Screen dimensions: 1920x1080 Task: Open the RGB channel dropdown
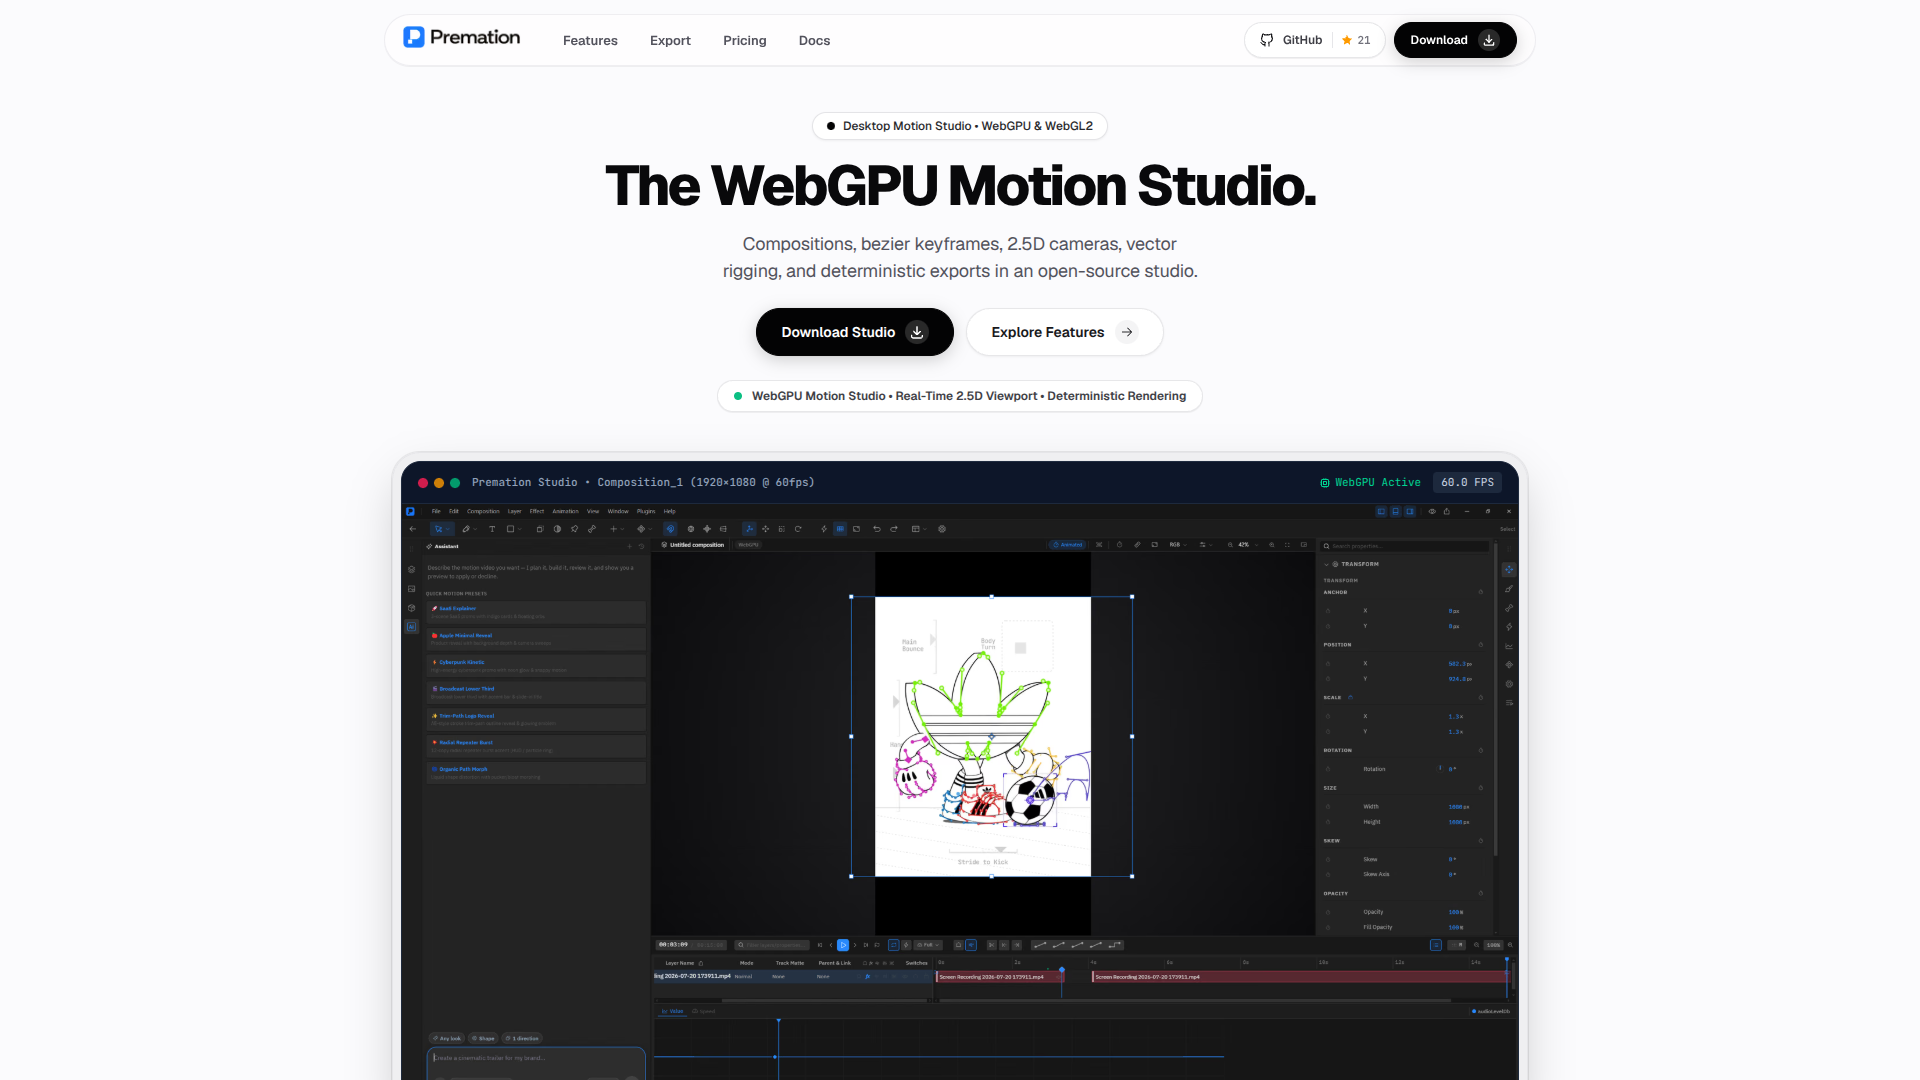[1178, 545]
